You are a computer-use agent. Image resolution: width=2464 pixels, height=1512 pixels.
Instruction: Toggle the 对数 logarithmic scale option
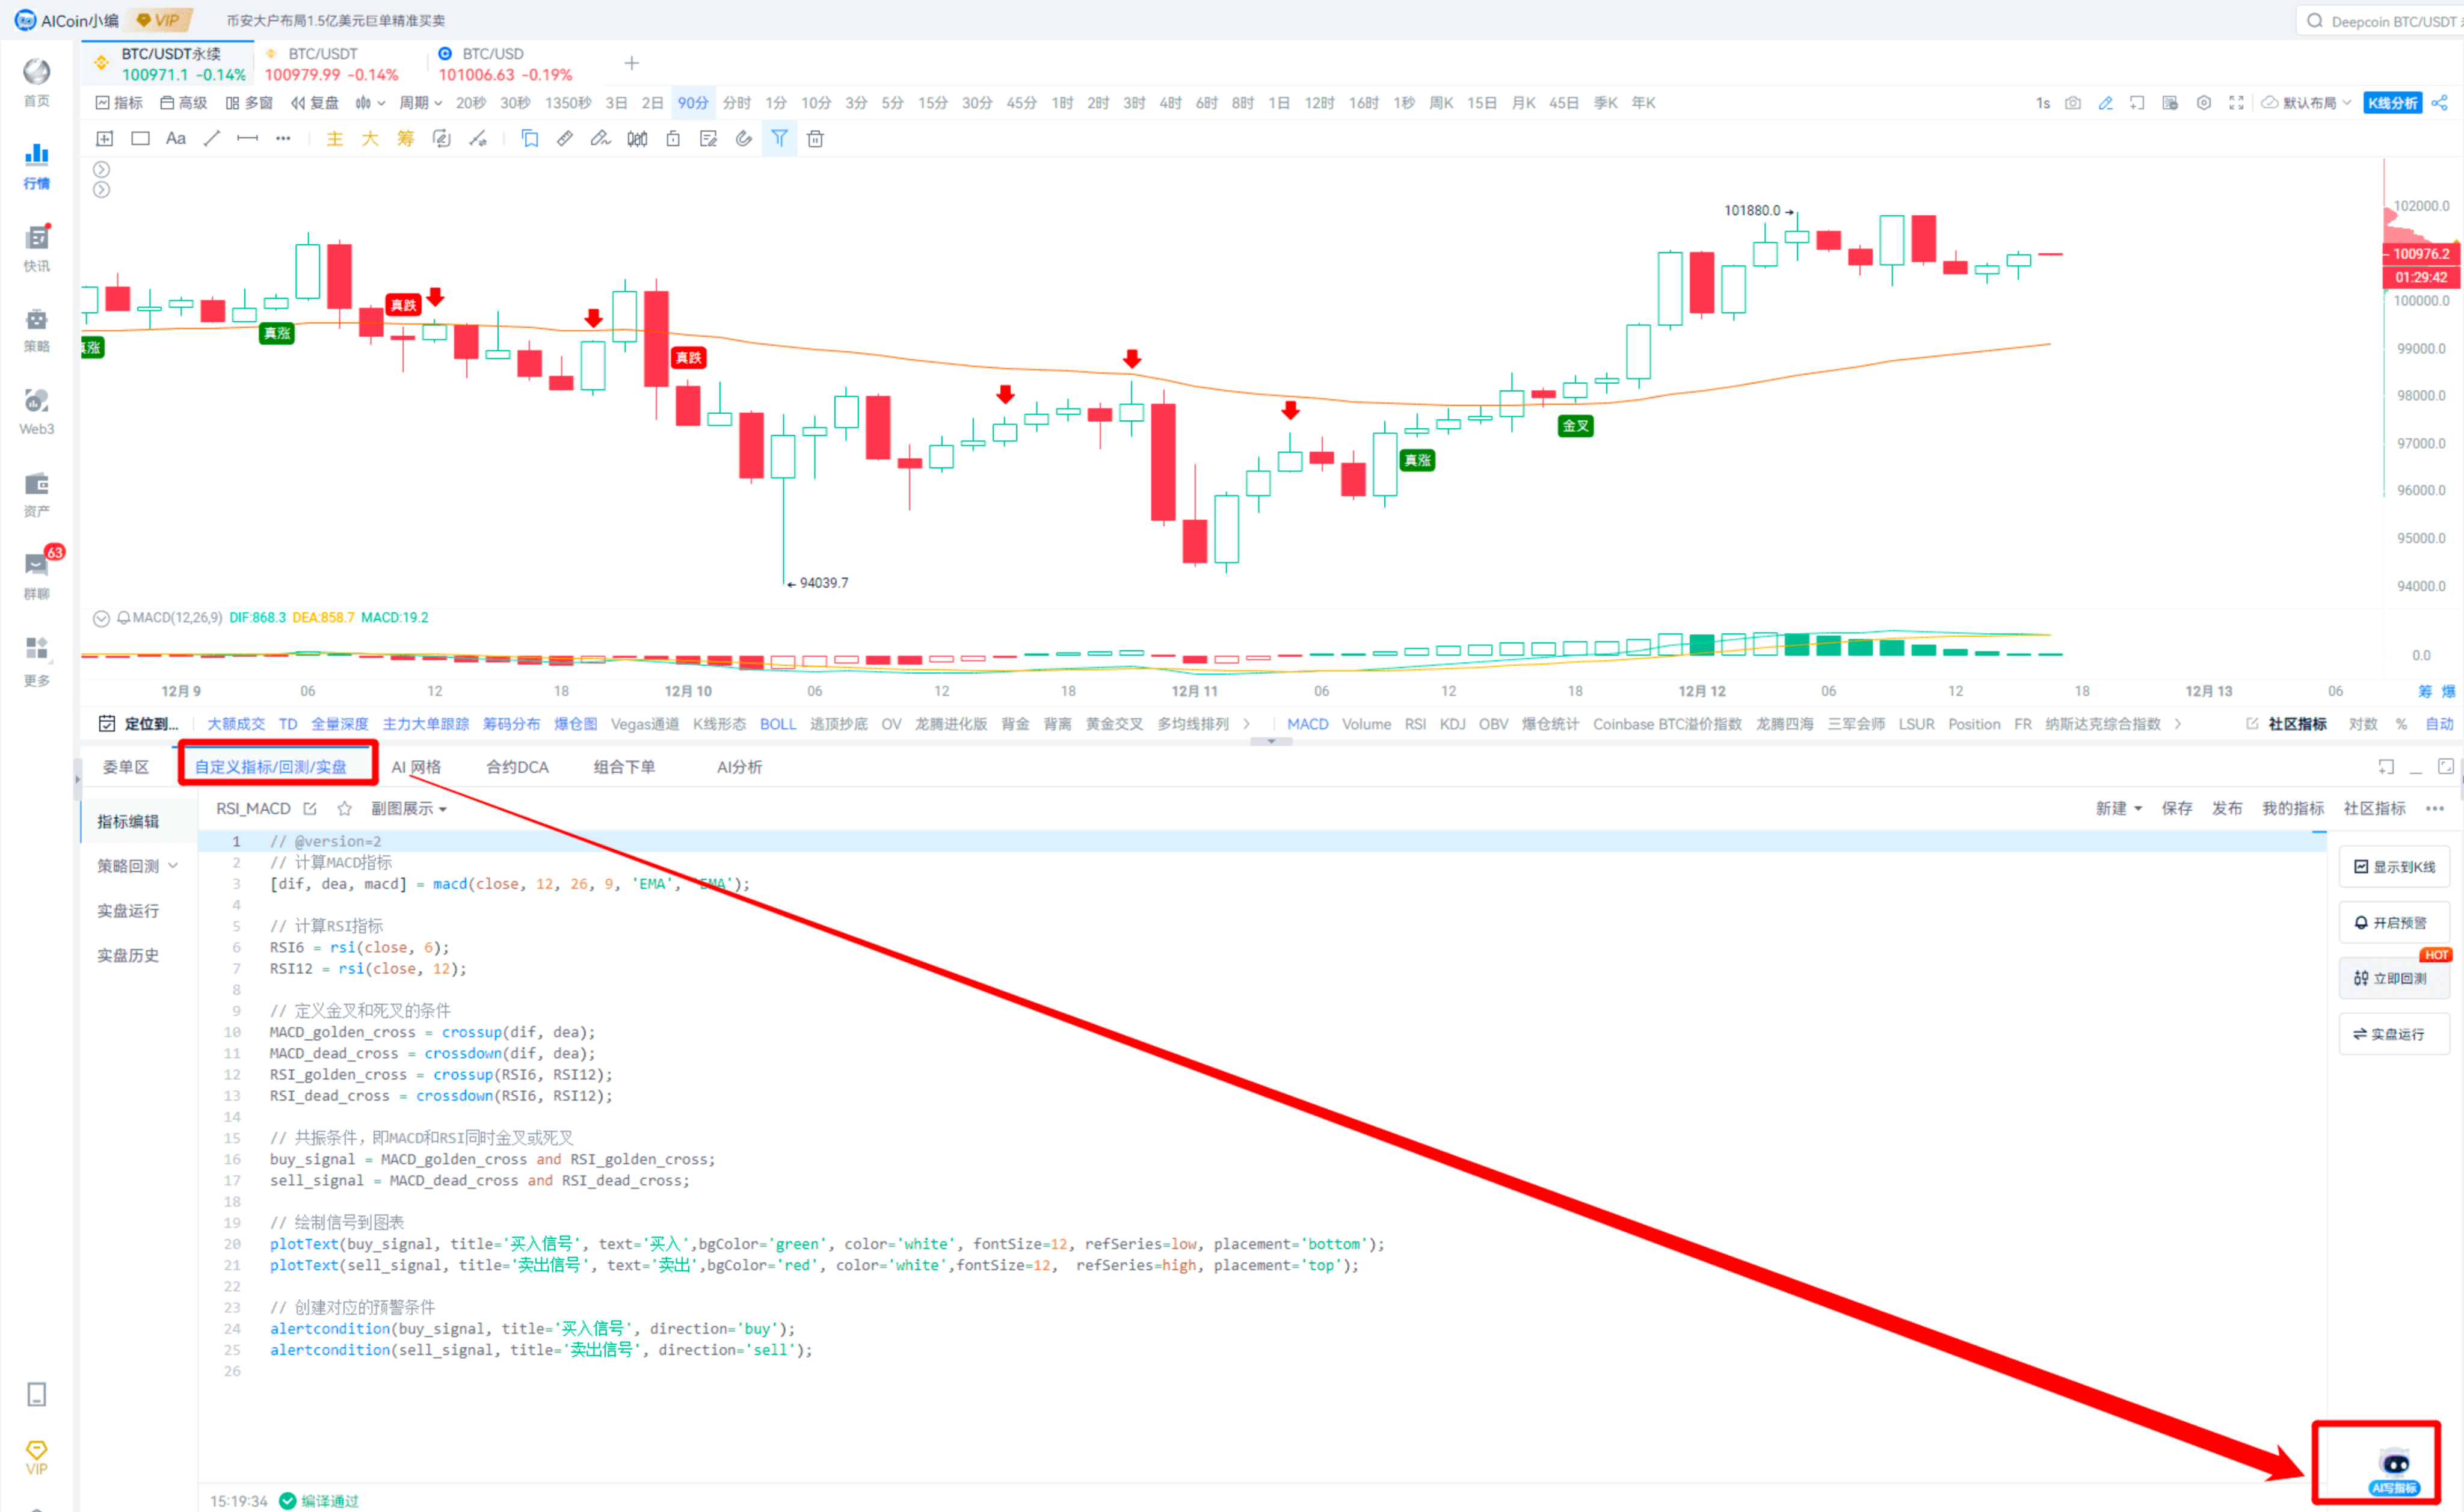[x=2363, y=724]
